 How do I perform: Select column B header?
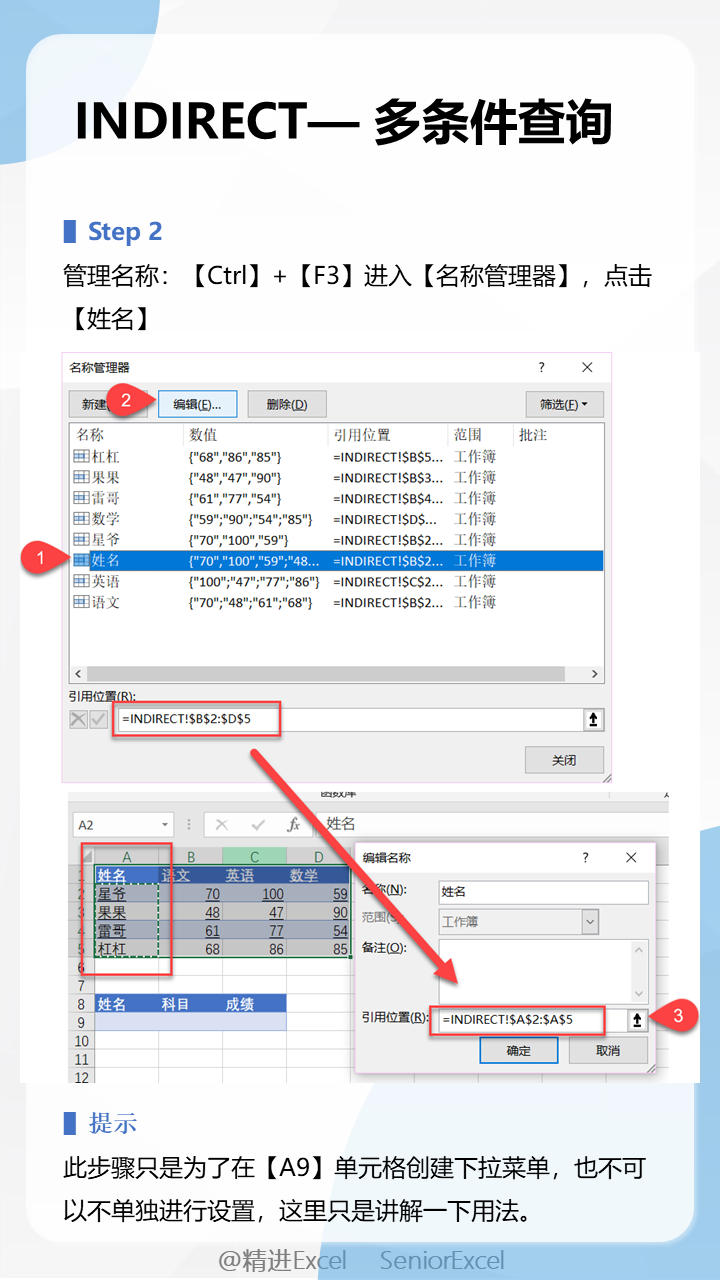tap(191, 857)
